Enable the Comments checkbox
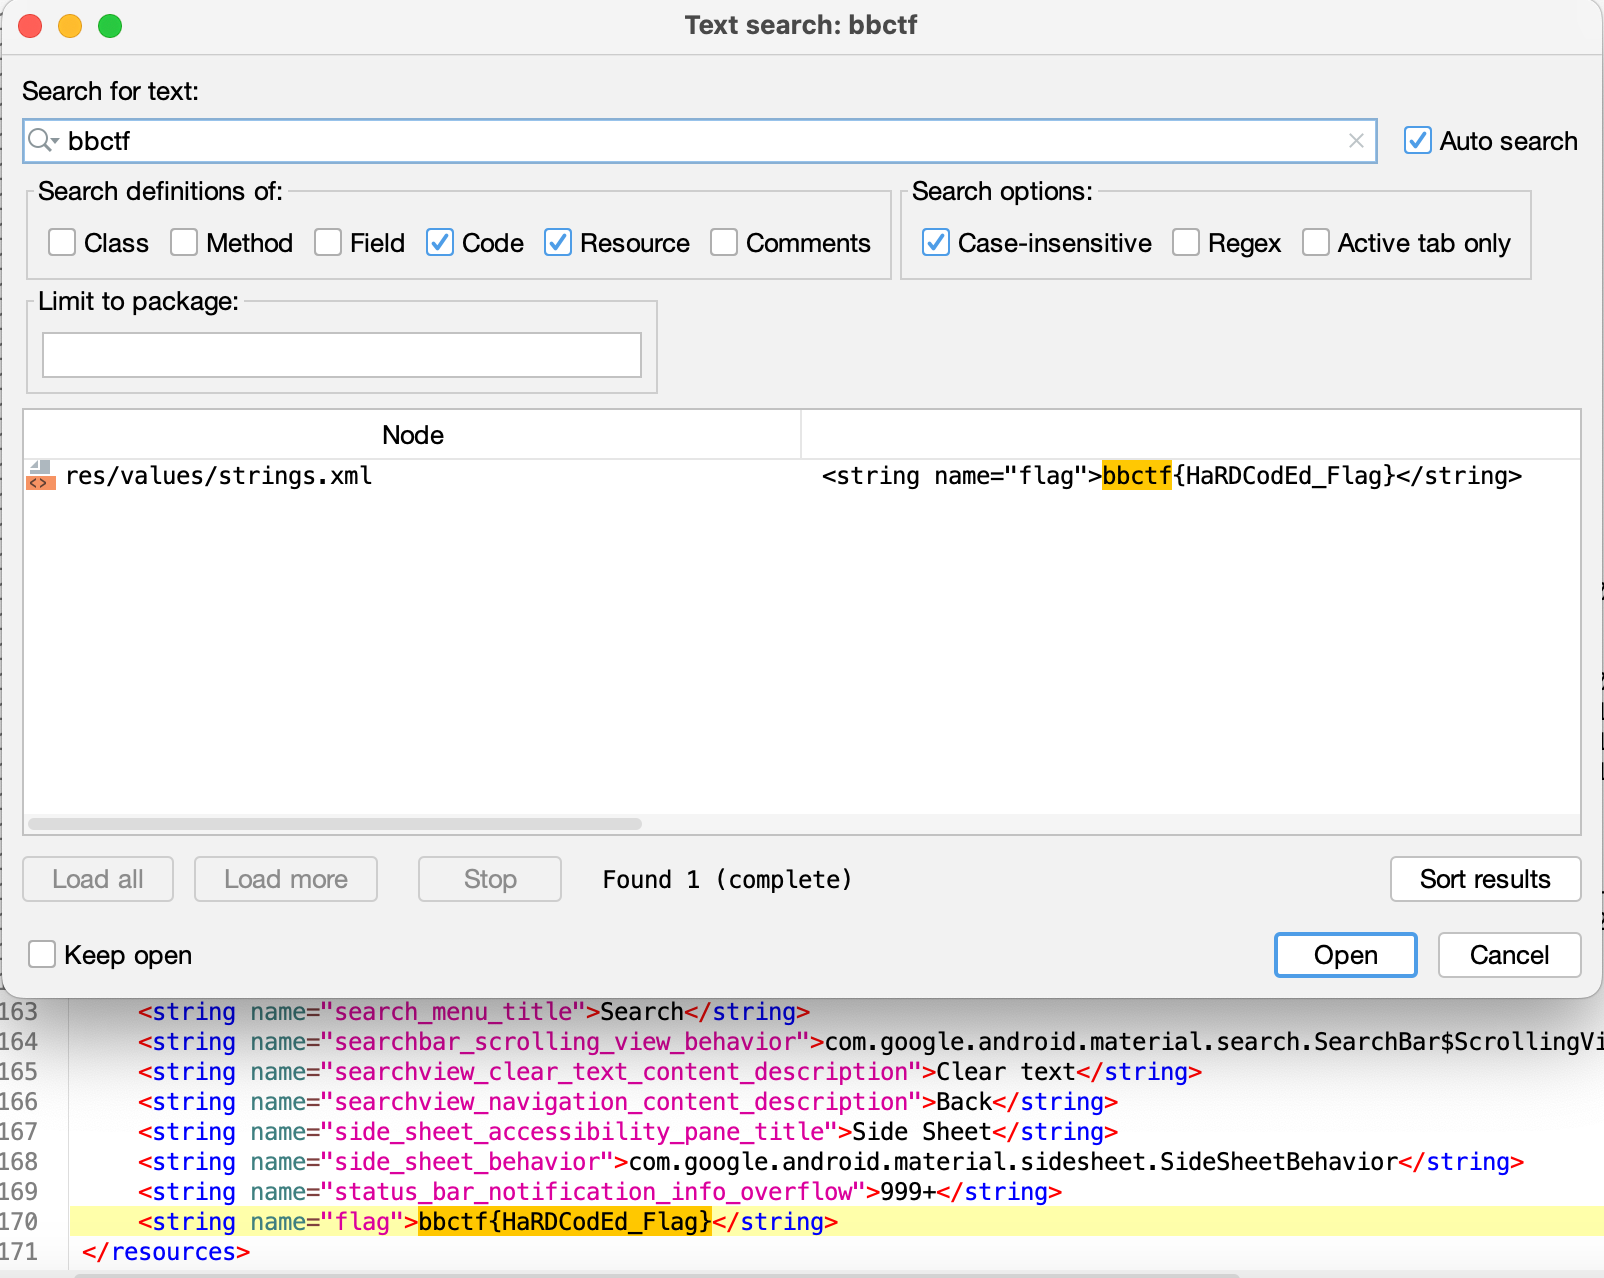The image size is (1604, 1278). (724, 243)
